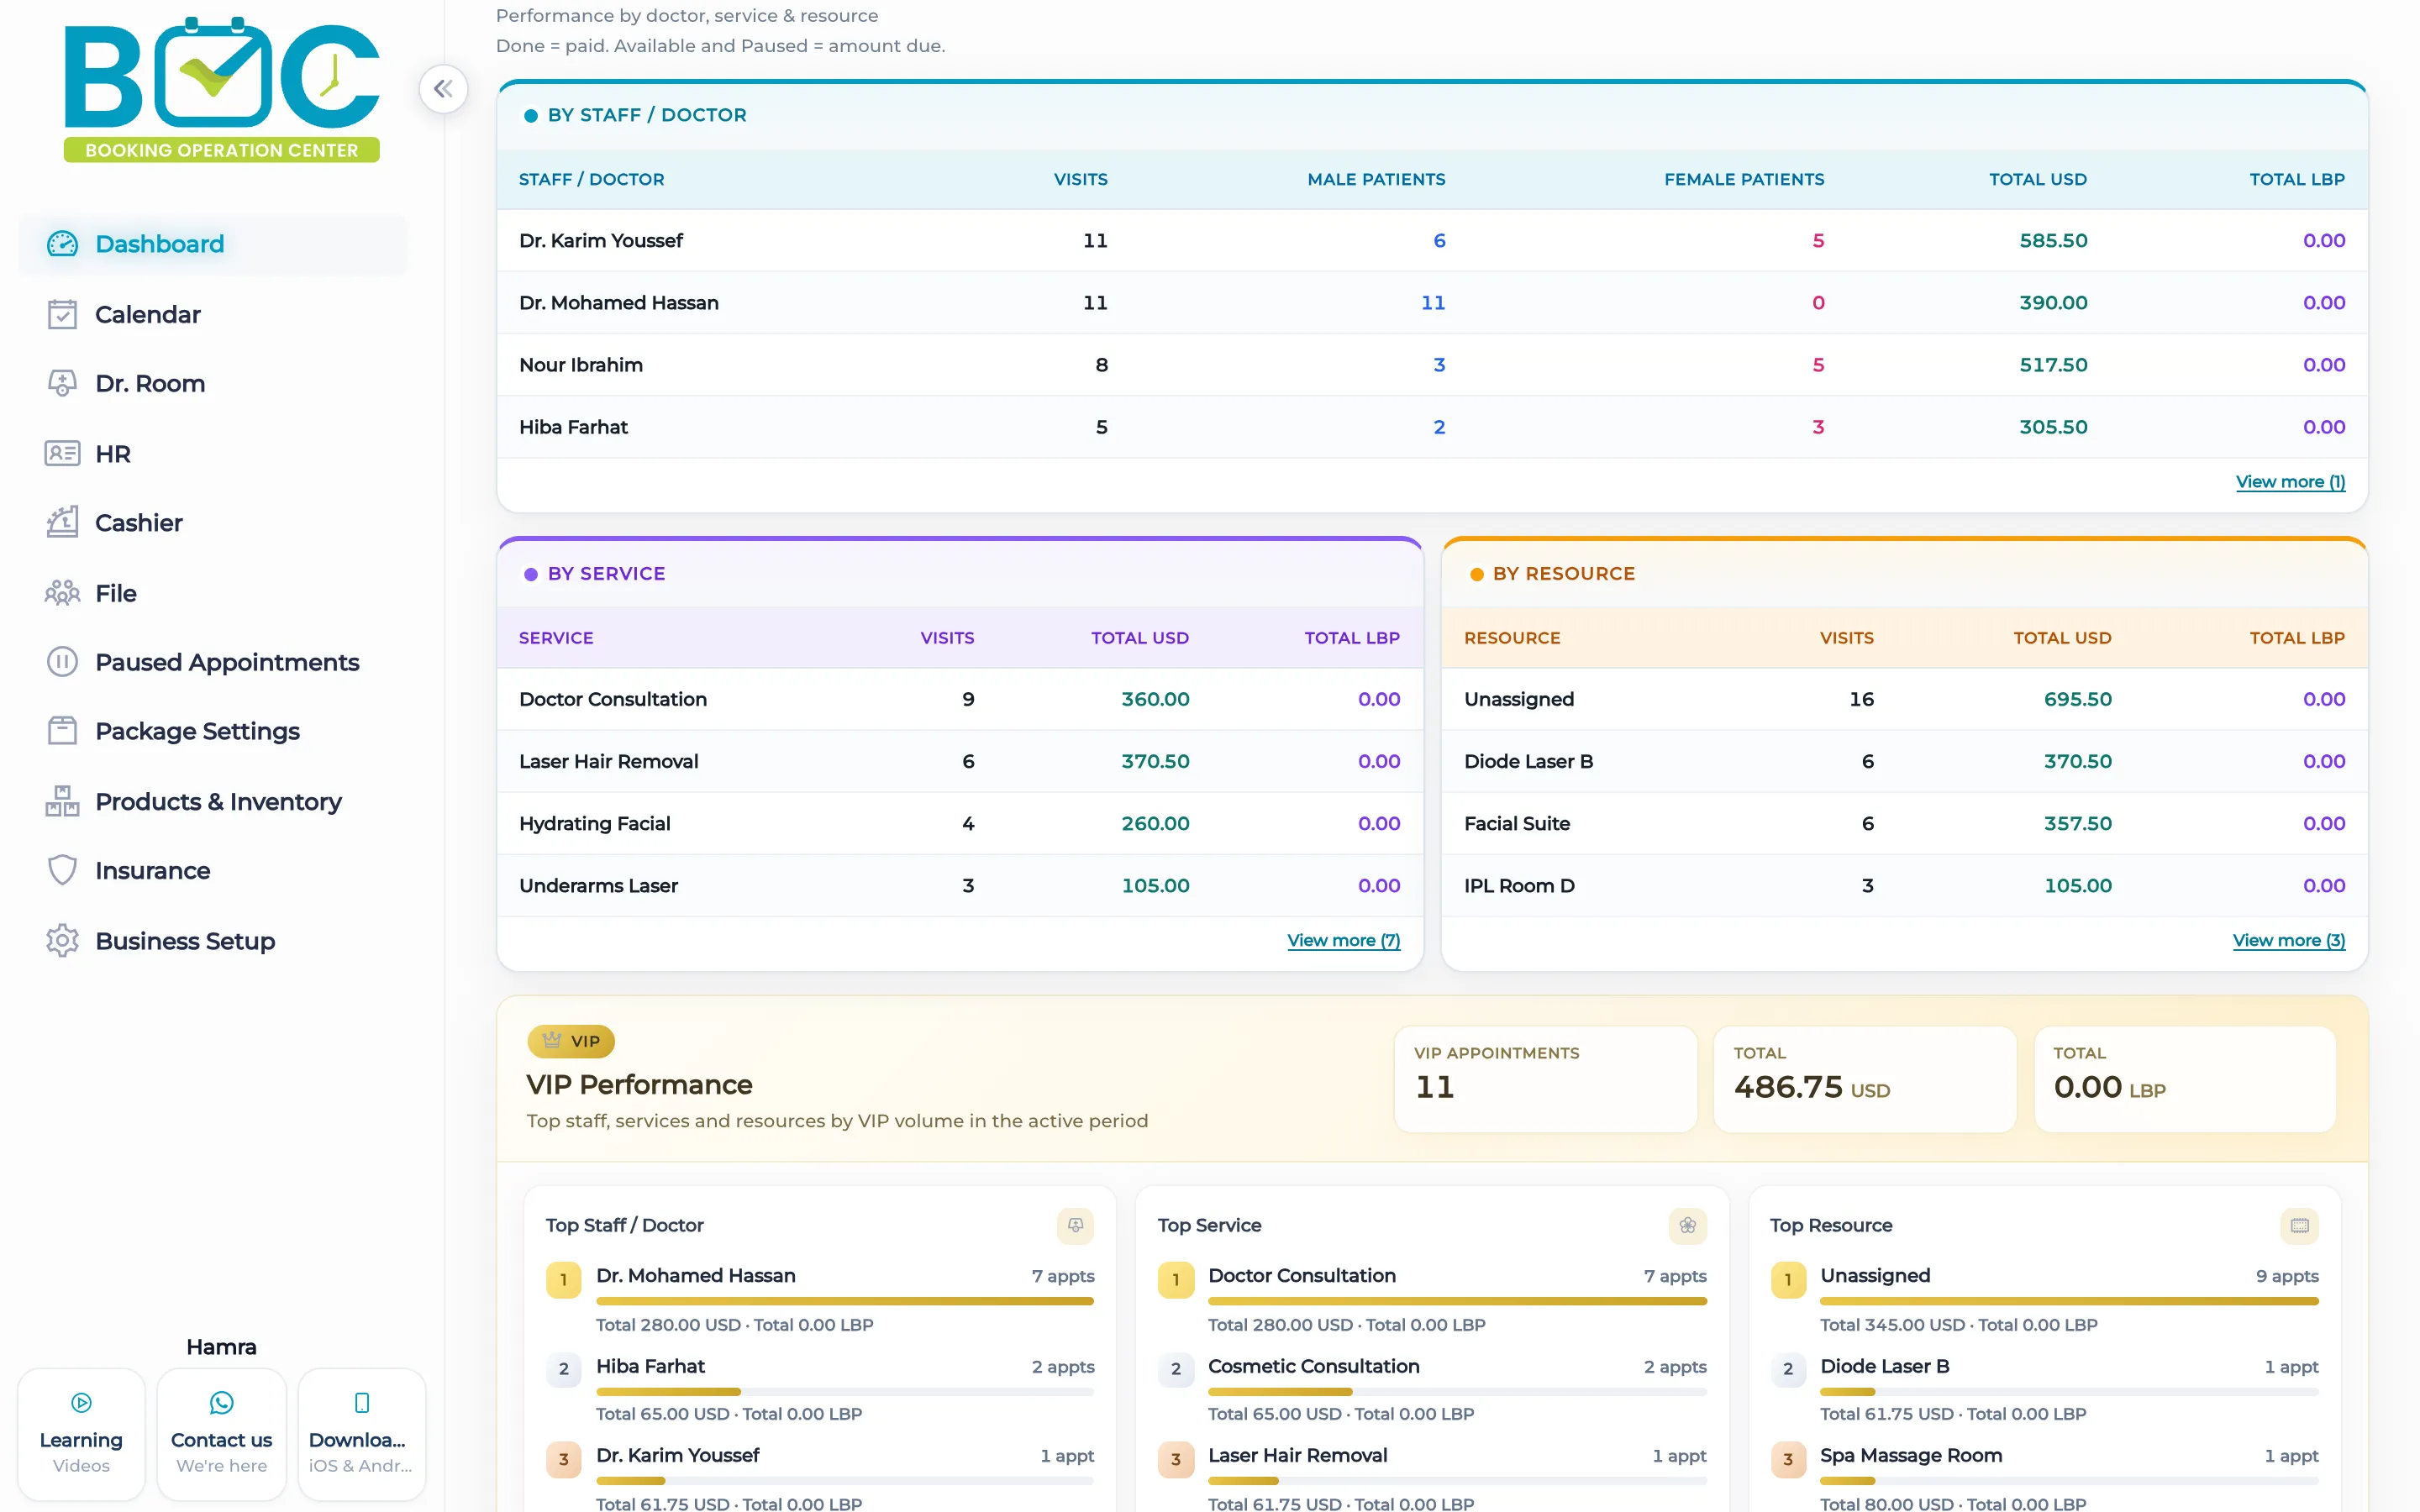Image resolution: width=2420 pixels, height=1512 pixels.
Task: Click the File people icon
Action: click(x=62, y=593)
